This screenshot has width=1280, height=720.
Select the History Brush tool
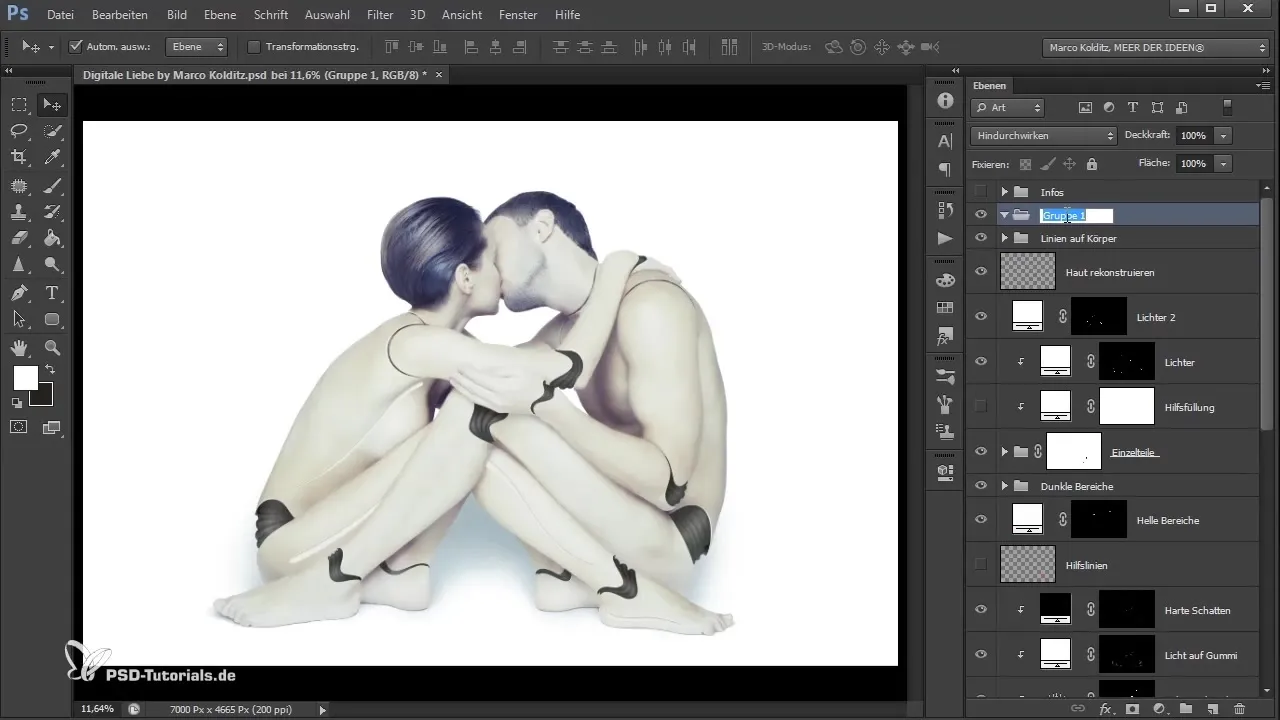point(52,212)
